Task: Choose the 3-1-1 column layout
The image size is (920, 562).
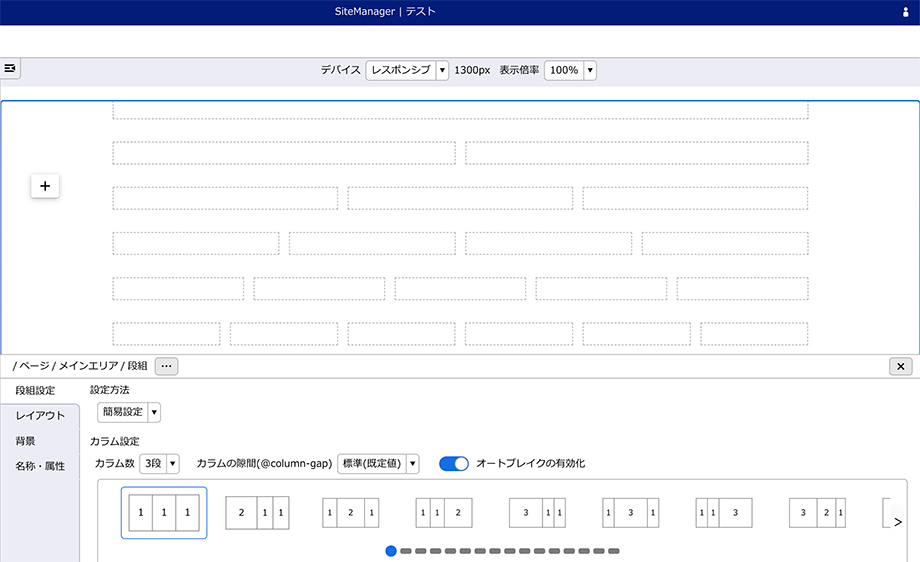Action: coord(537,513)
